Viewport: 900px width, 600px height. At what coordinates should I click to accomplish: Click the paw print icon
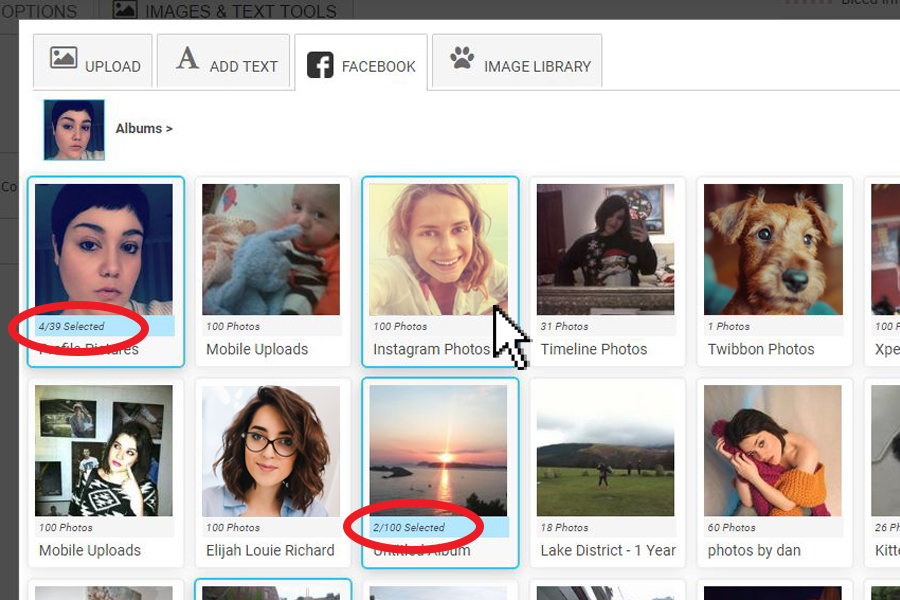tap(462, 58)
